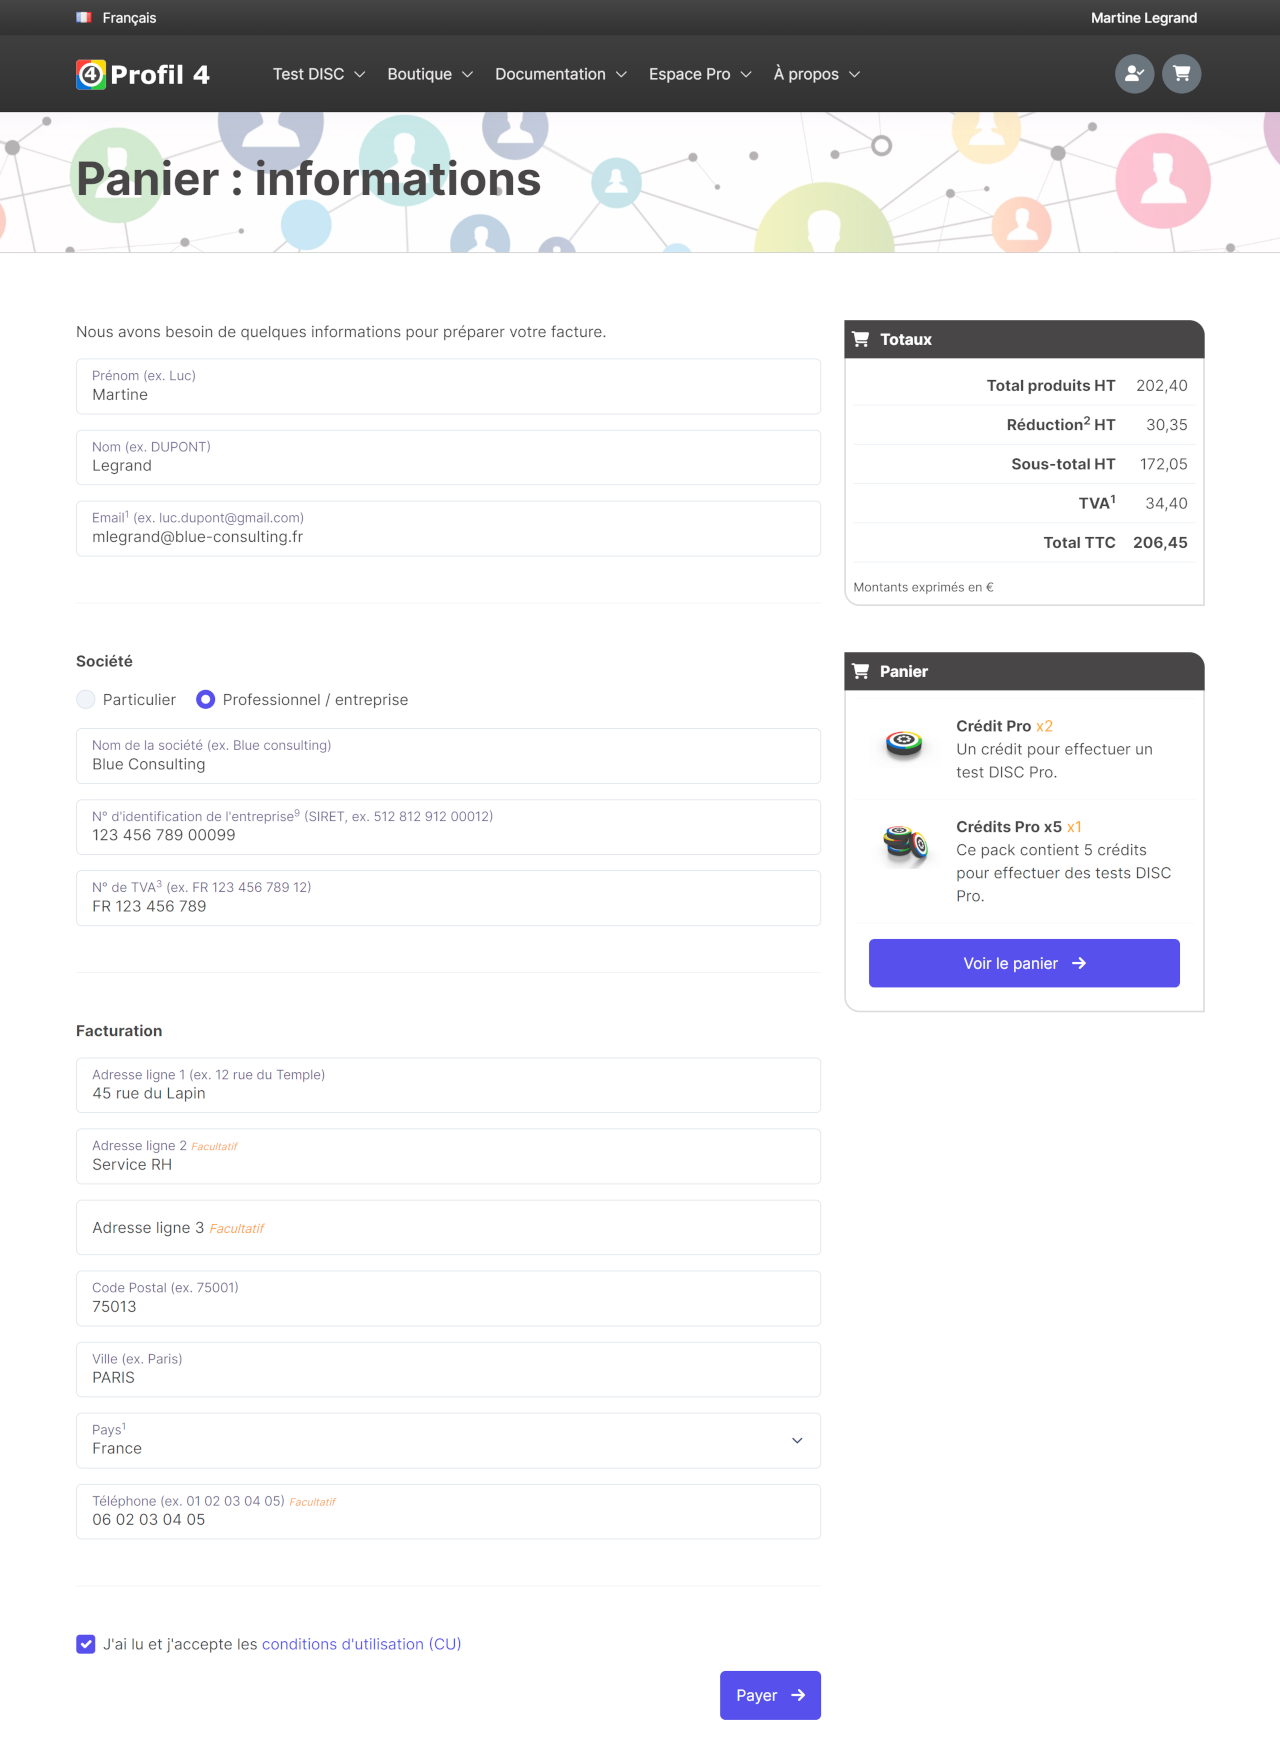The height and width of the screenshot is (1743, 1280).
Task: Select Professionnel / entreprise radio option
Action: coord(206,699)
